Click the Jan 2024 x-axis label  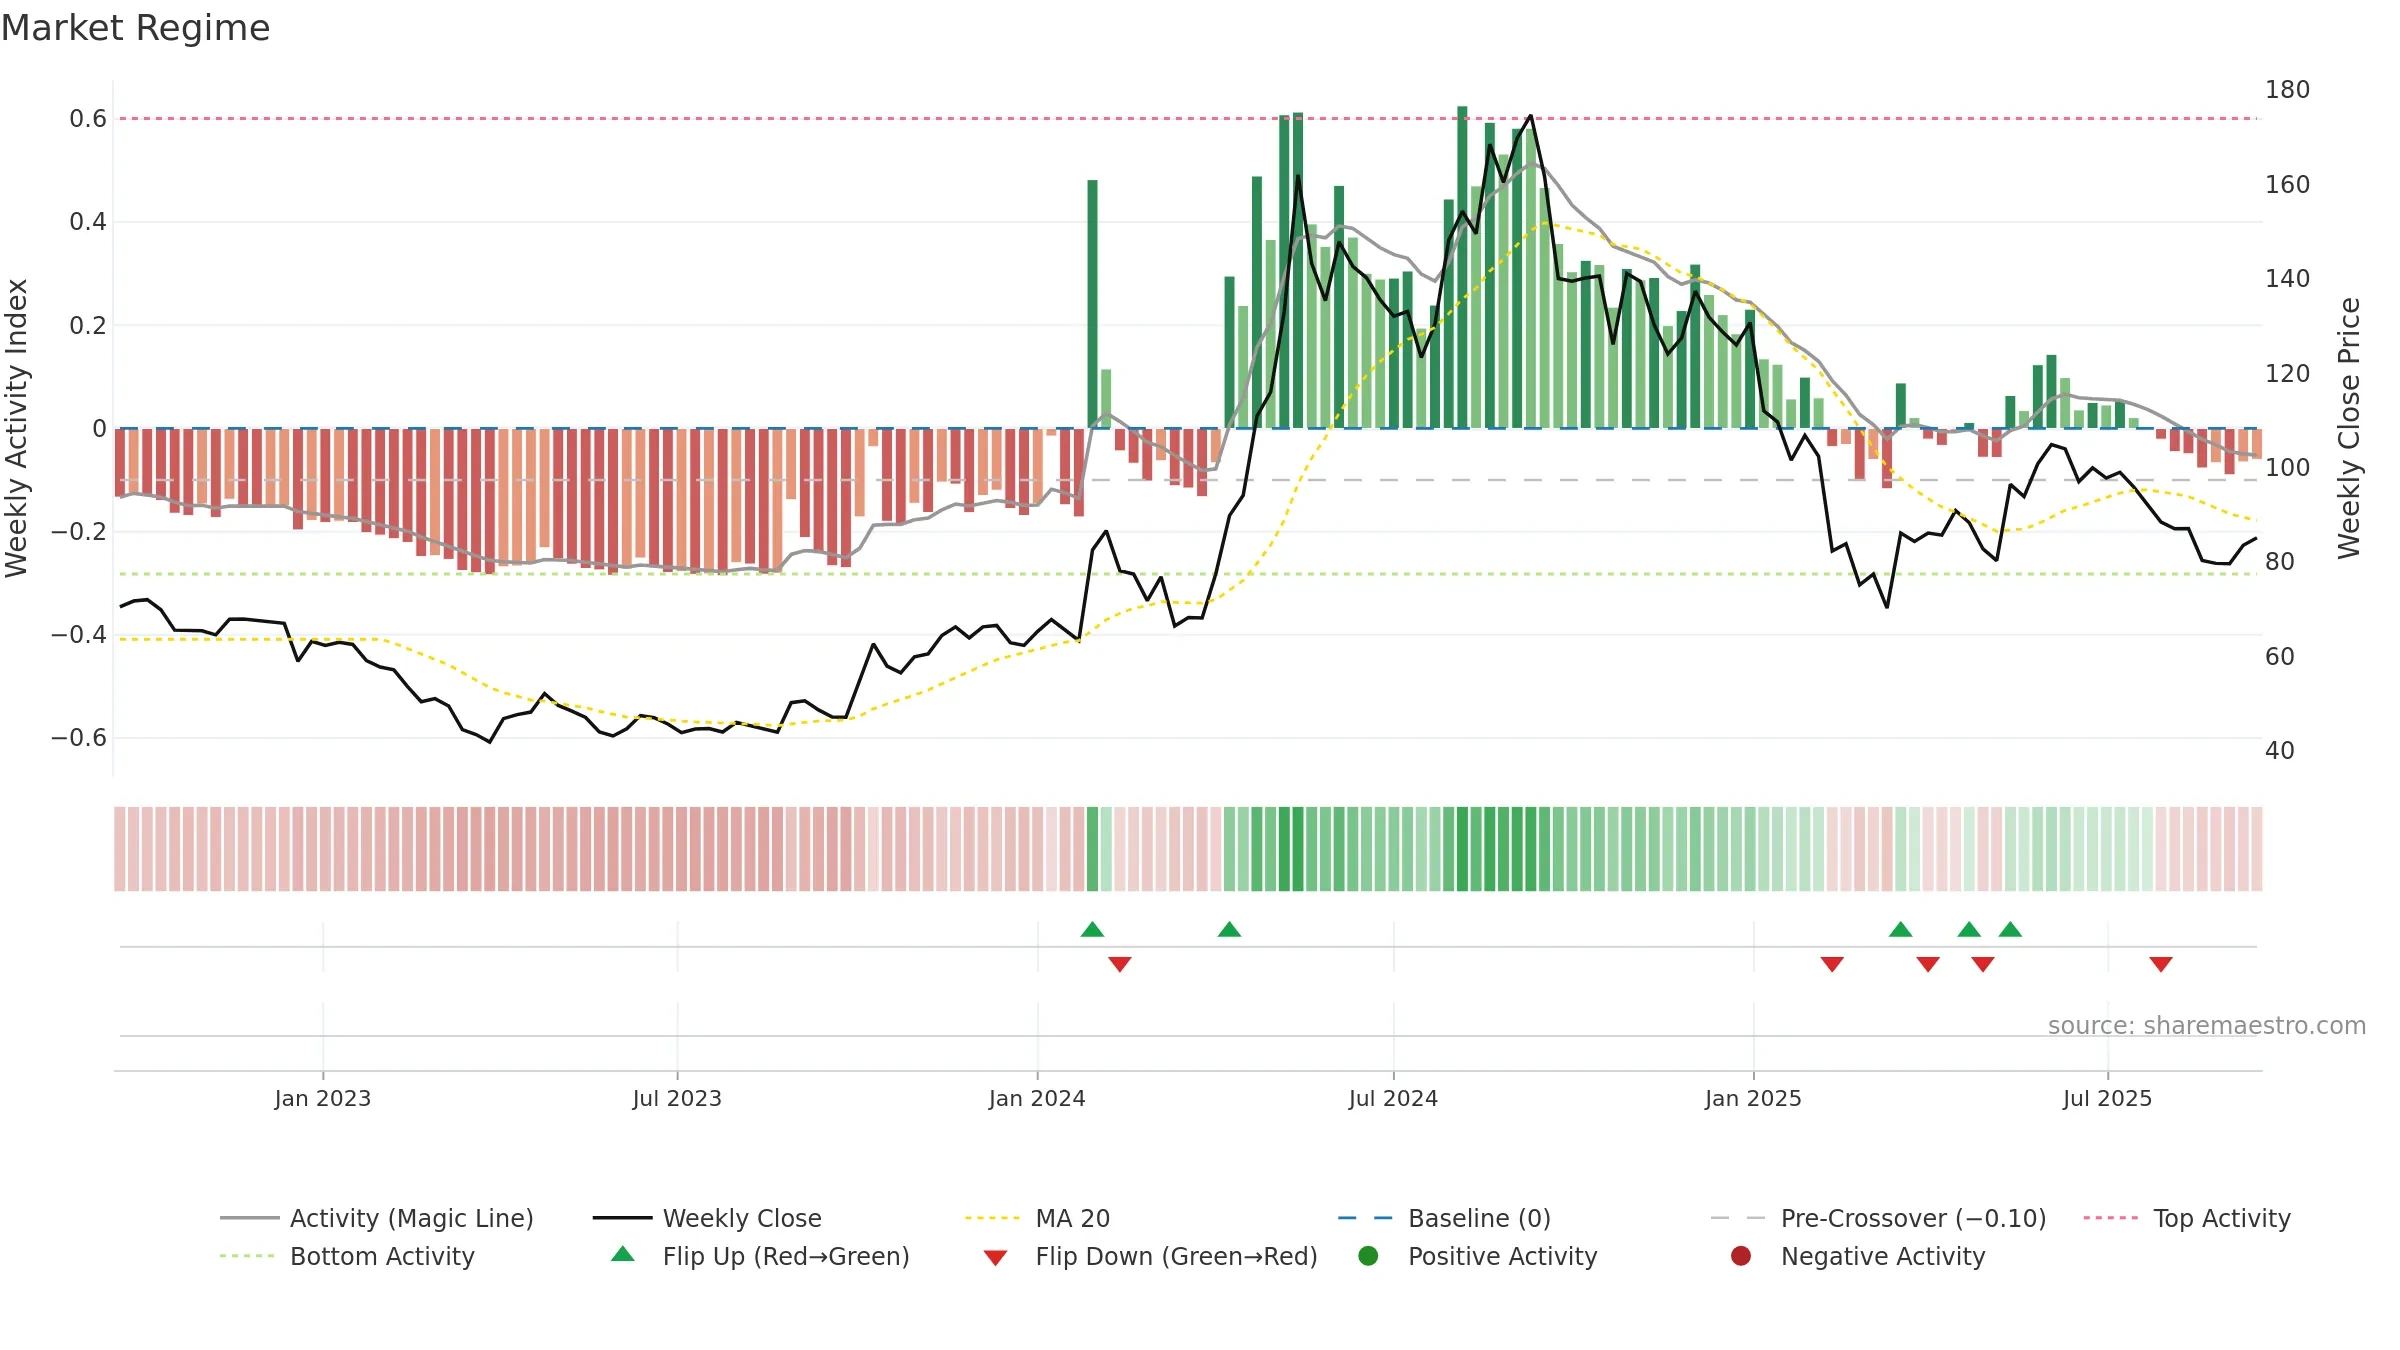click(x=1037, y=1098)
